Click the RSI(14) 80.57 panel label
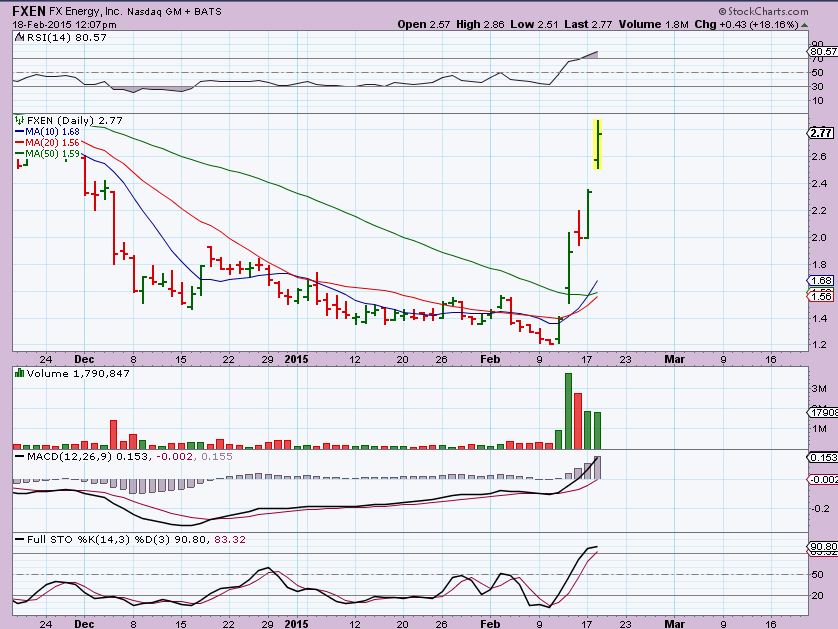 [x=66, y=37]
